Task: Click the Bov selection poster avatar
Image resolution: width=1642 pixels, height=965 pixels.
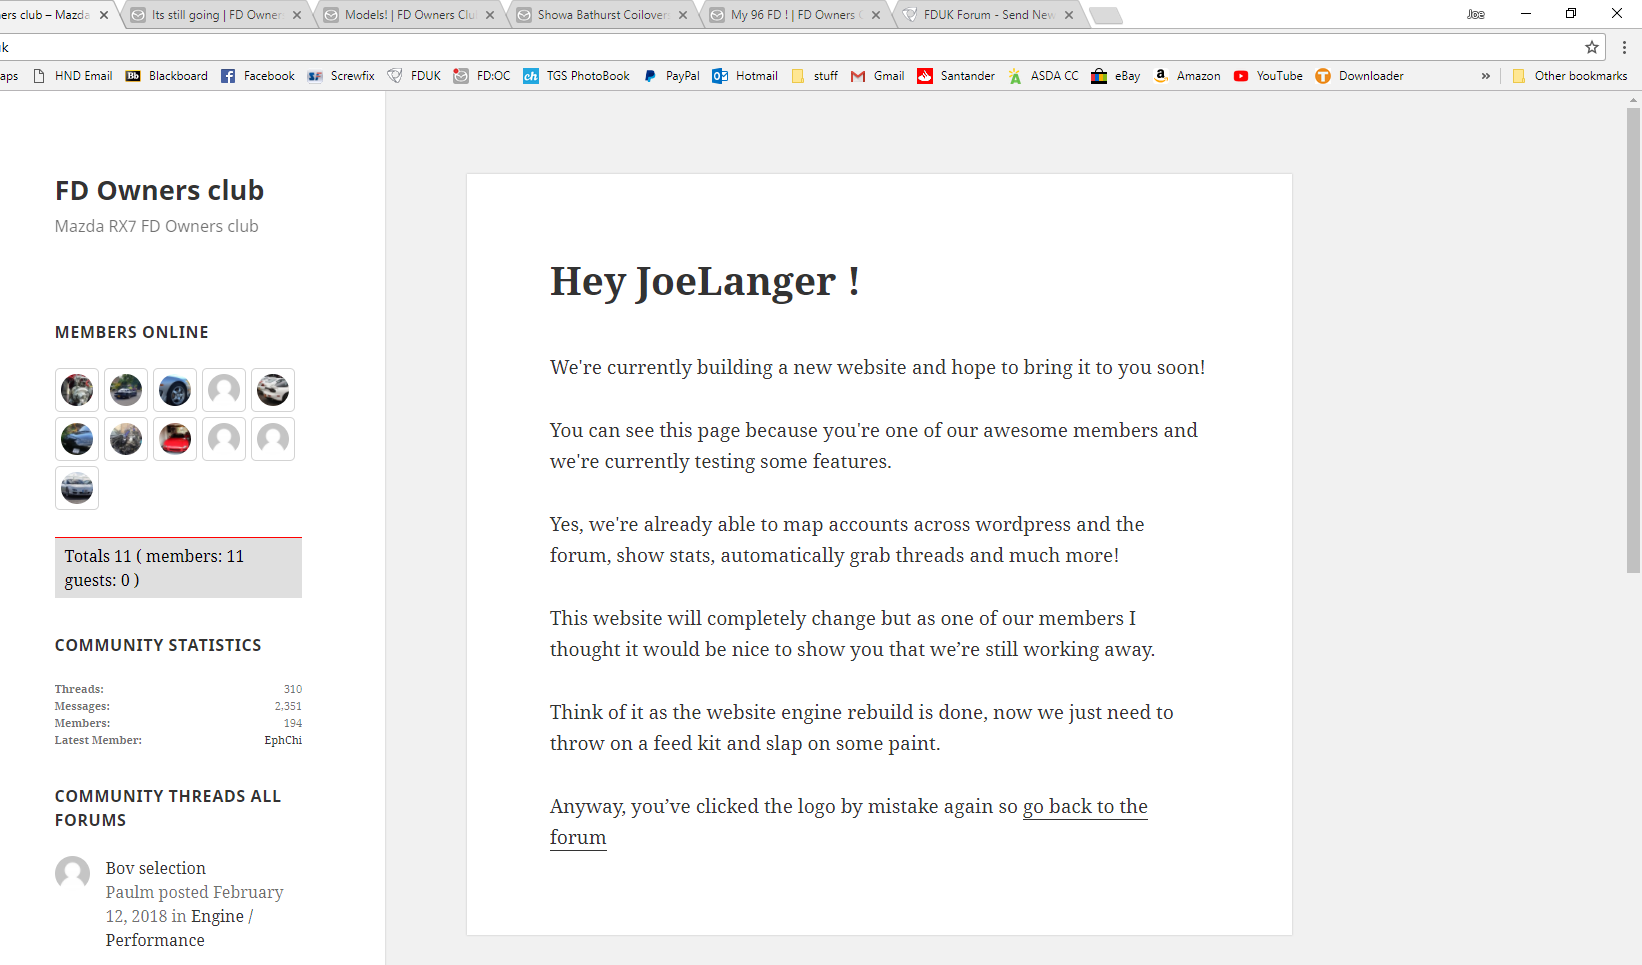Action: pyautogui.click(x=72, y=873)
